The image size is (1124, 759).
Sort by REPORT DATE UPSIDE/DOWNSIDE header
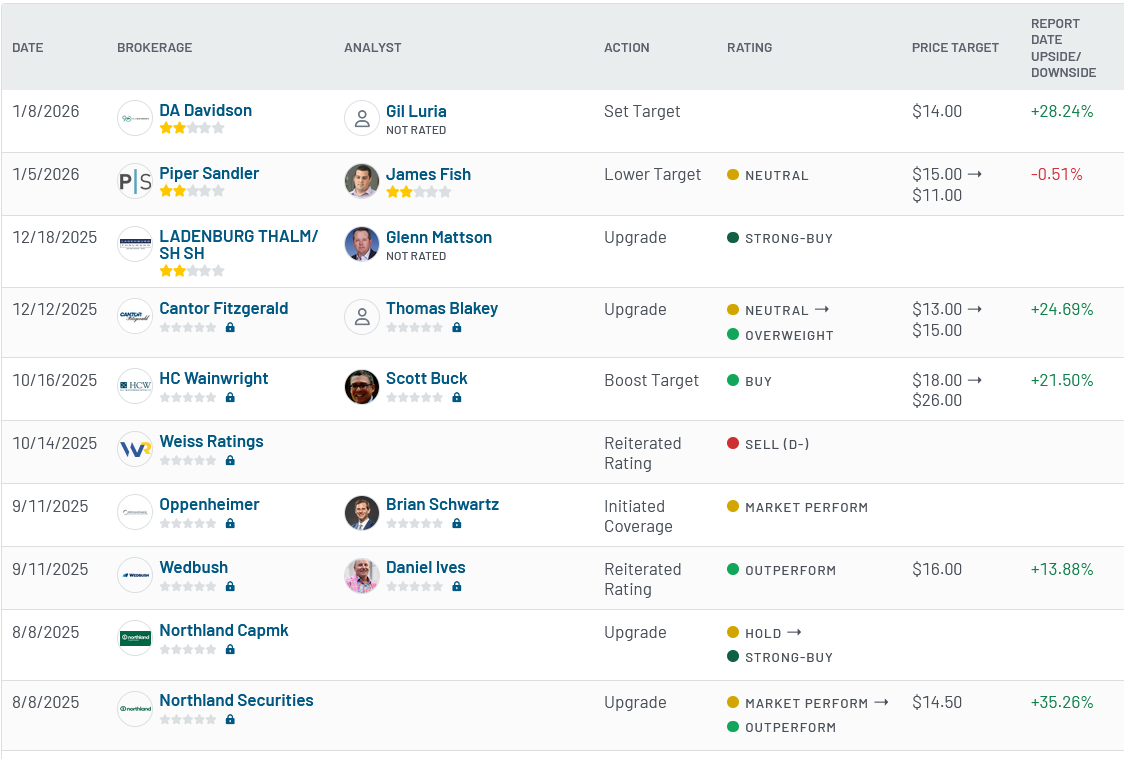(x=1064, y=48)
